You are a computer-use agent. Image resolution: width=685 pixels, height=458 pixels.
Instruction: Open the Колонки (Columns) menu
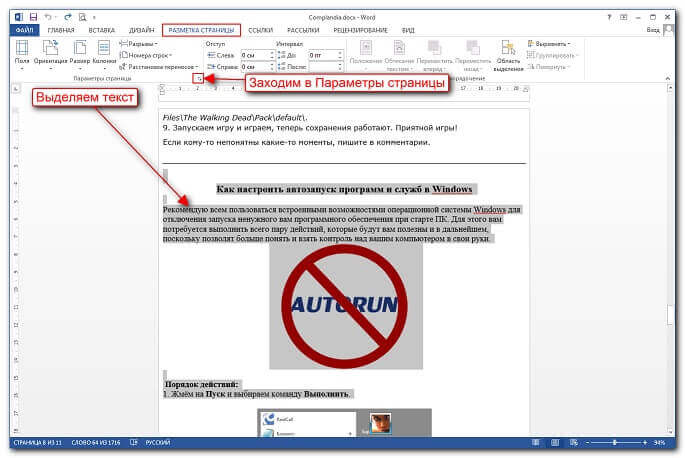[104, 54]
